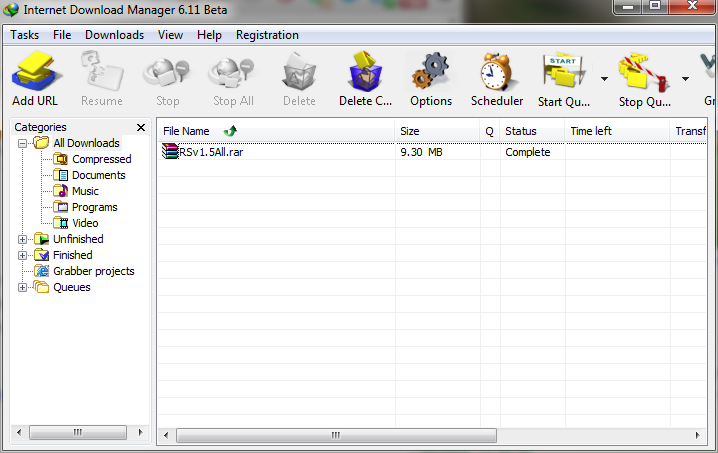Open the Downloads menu

114,35
